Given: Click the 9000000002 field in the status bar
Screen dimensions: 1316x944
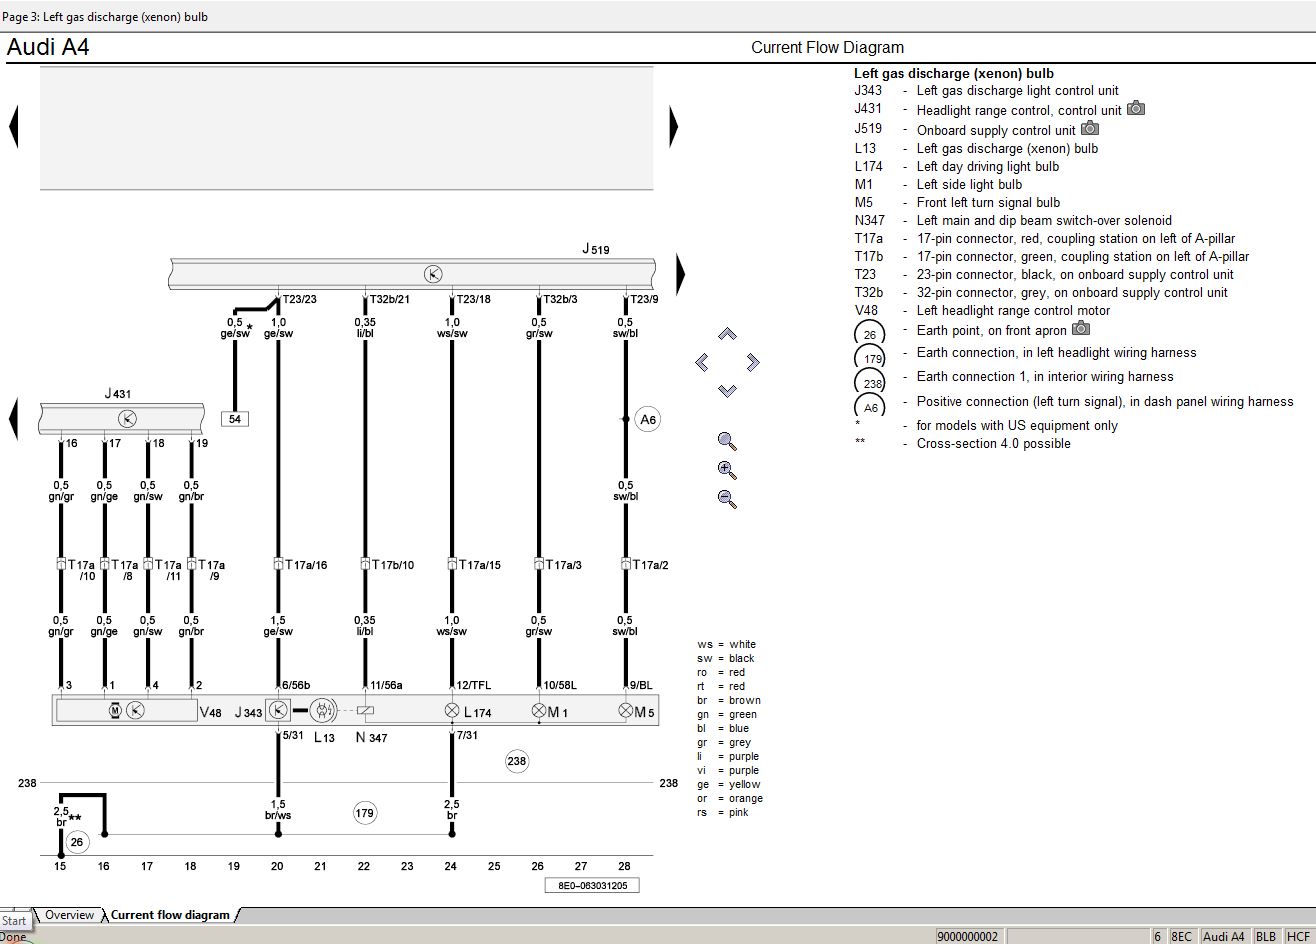Looking at the screenshot, I should (x=967, y=936).
